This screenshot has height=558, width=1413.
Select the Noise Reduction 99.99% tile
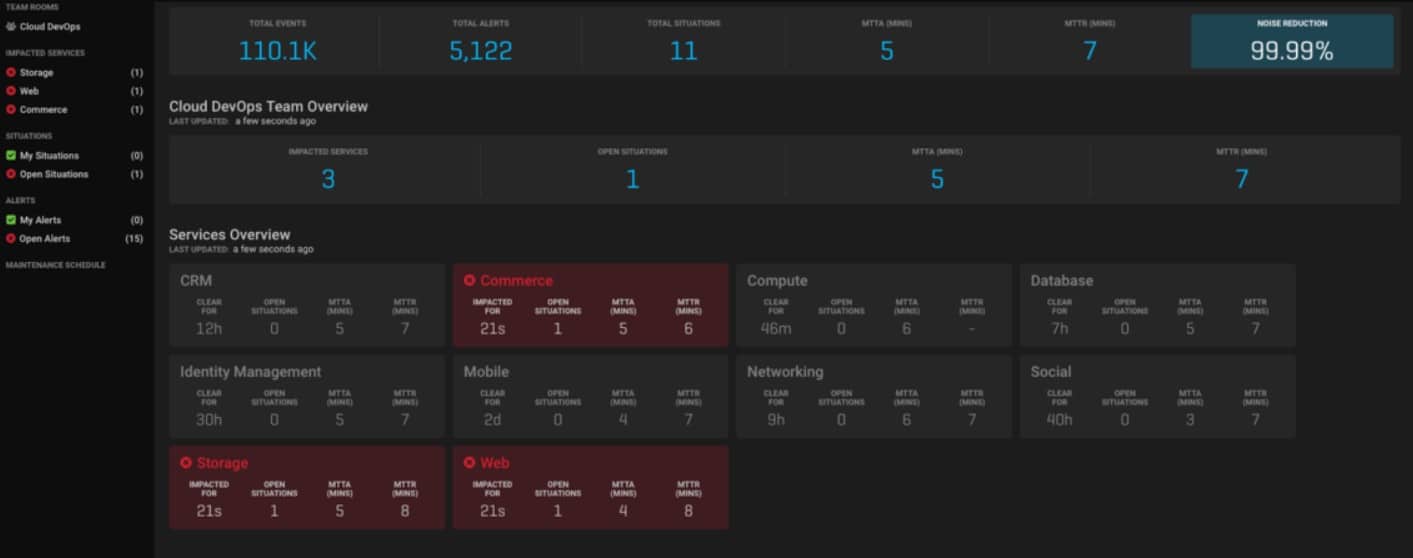click(1292, 41)
